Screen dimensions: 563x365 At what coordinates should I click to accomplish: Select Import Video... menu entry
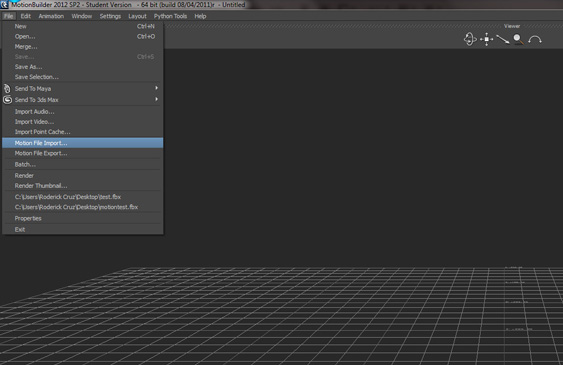pos(83,122)
